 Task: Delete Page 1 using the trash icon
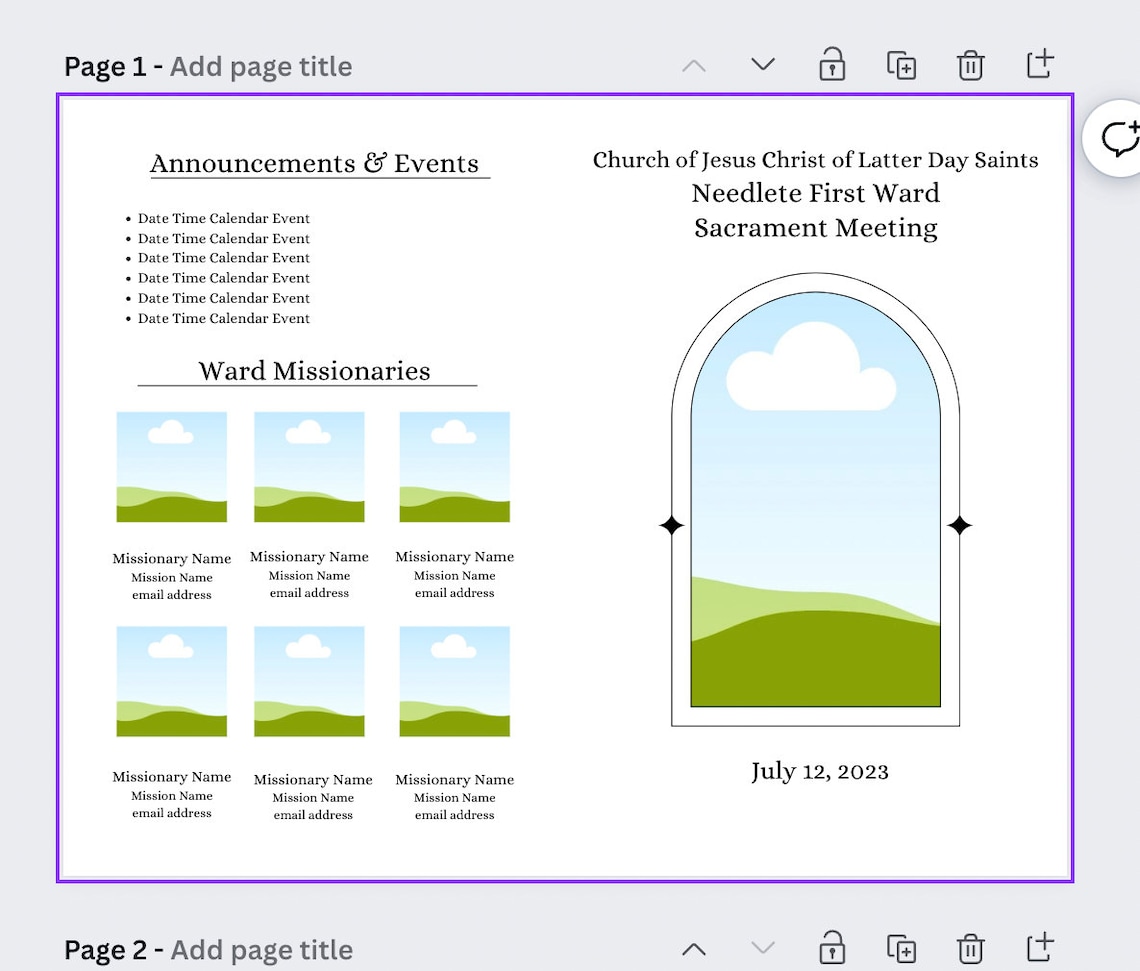[x=970, y=64]
